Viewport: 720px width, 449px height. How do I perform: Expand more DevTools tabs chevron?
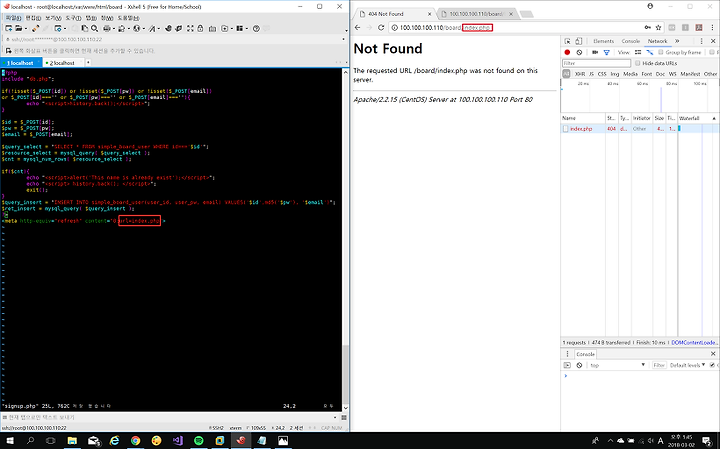click(x=677, y=41)
